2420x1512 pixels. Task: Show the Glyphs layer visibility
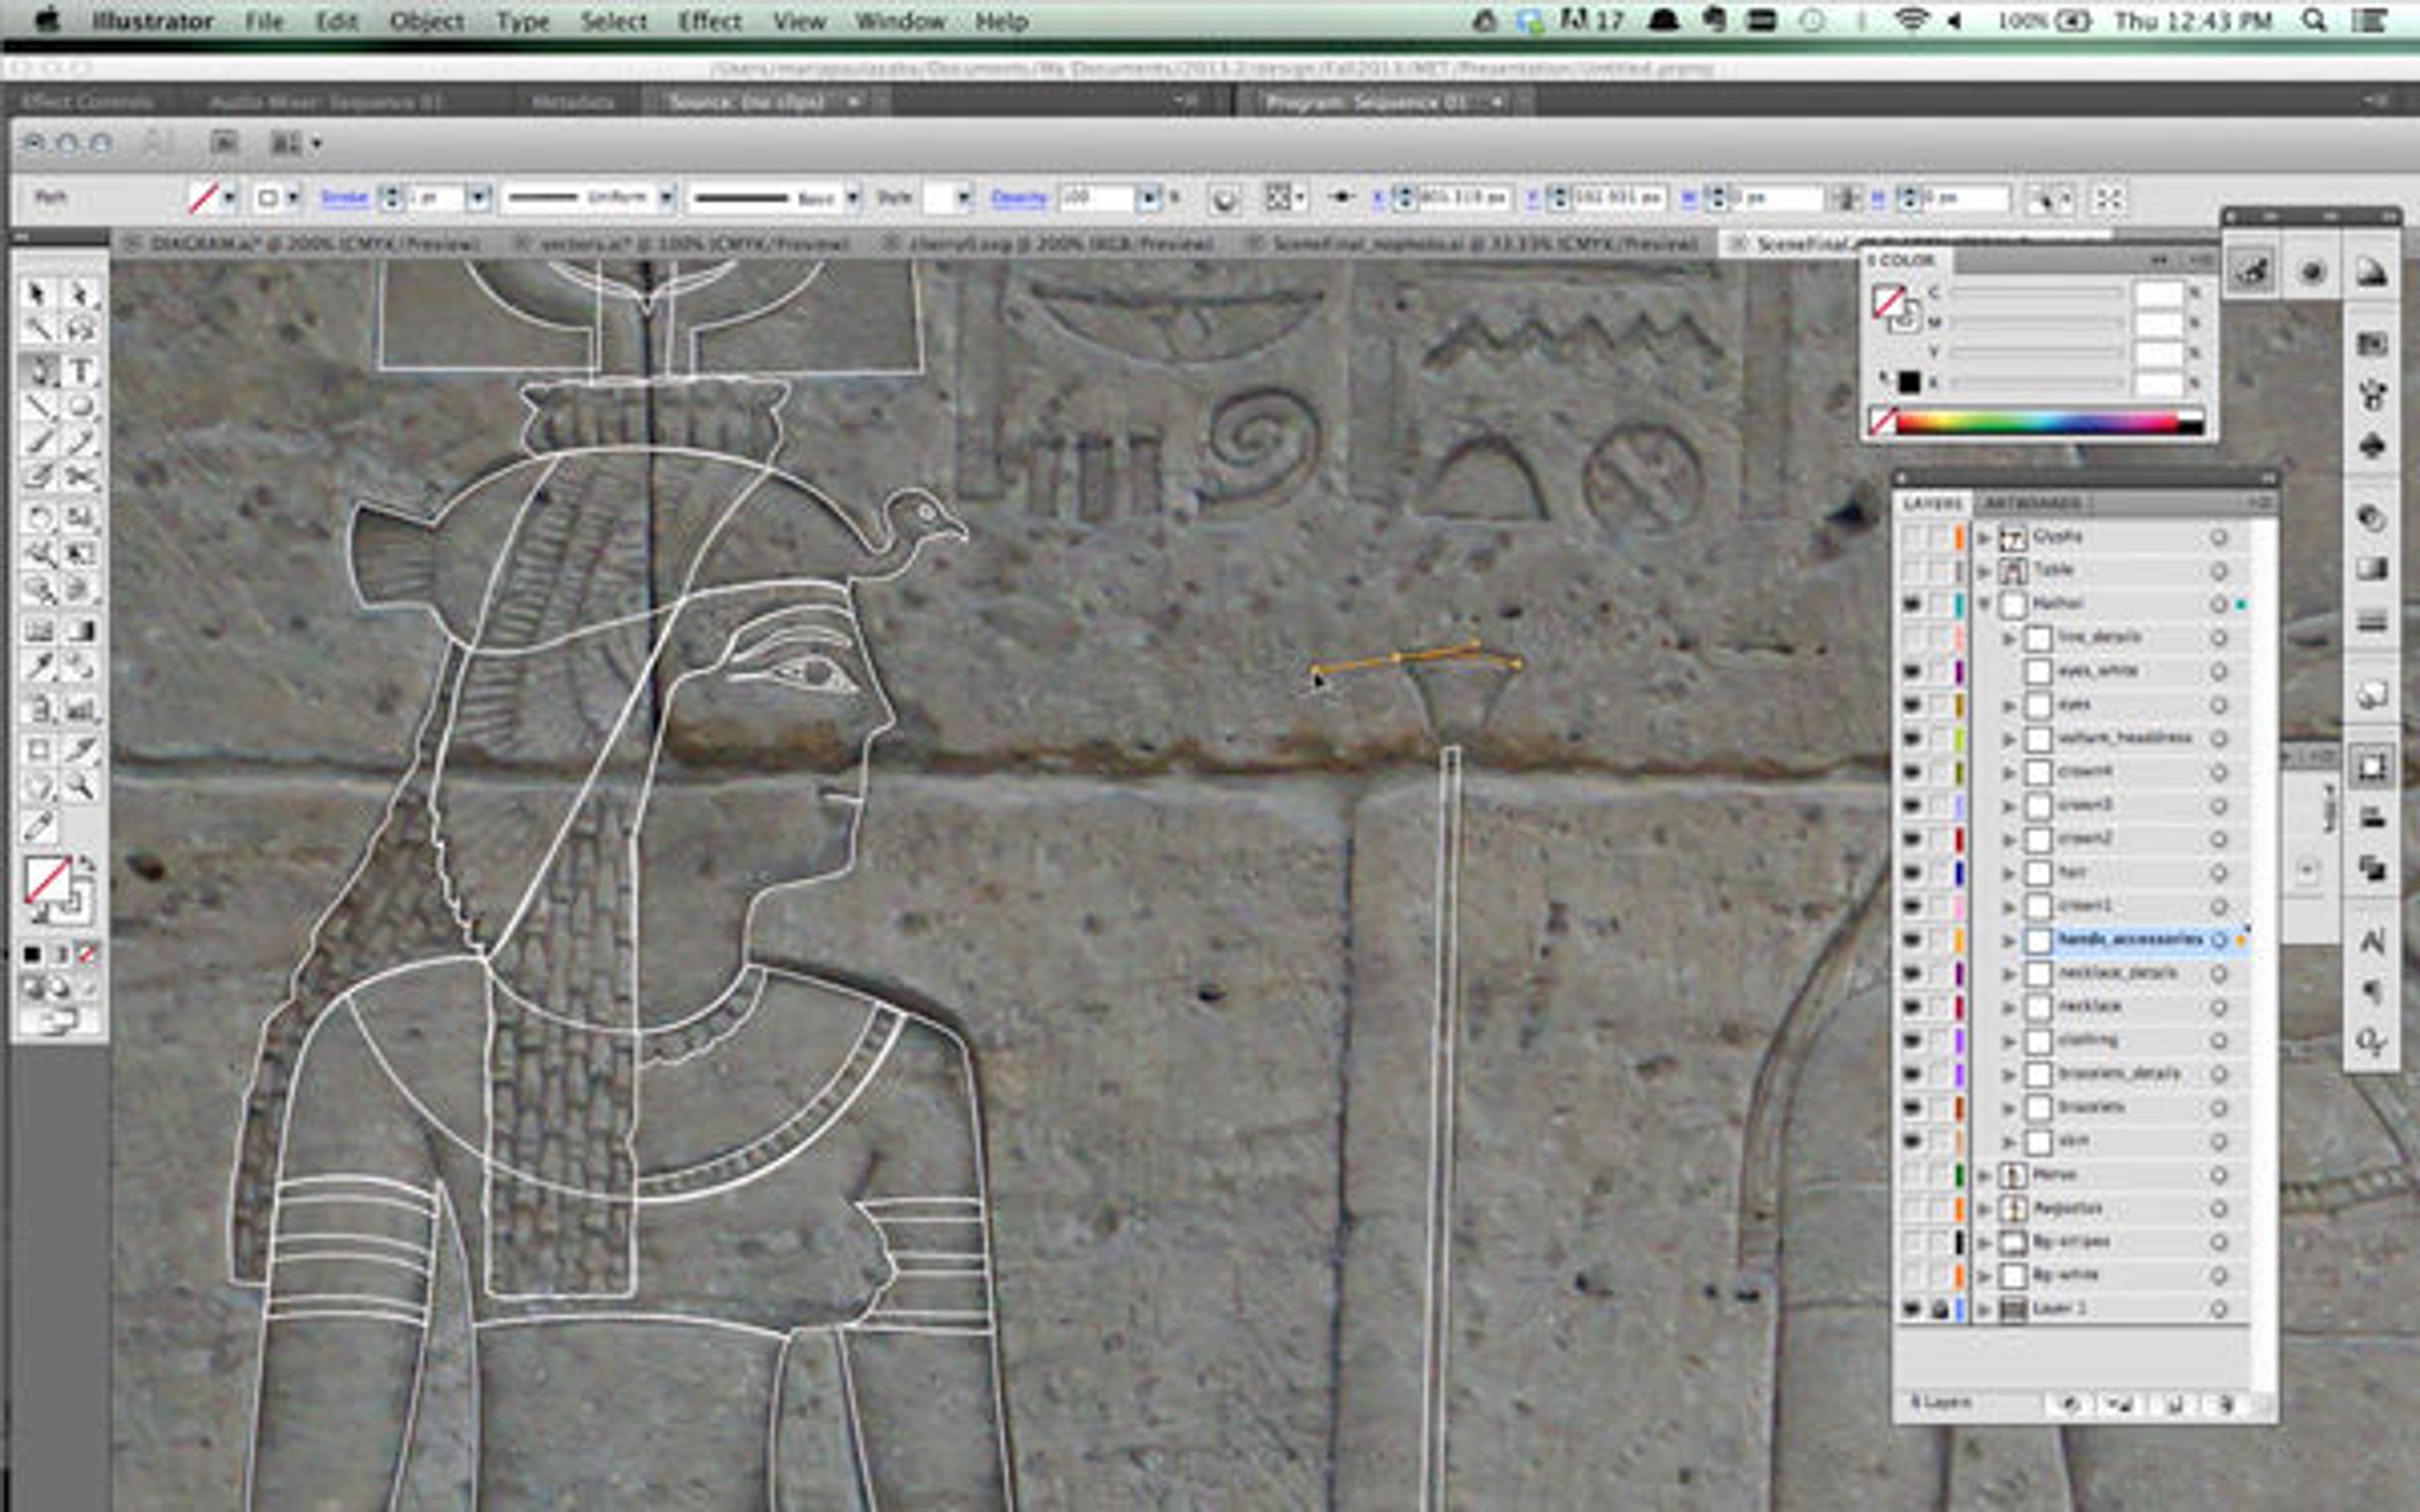1911,537
